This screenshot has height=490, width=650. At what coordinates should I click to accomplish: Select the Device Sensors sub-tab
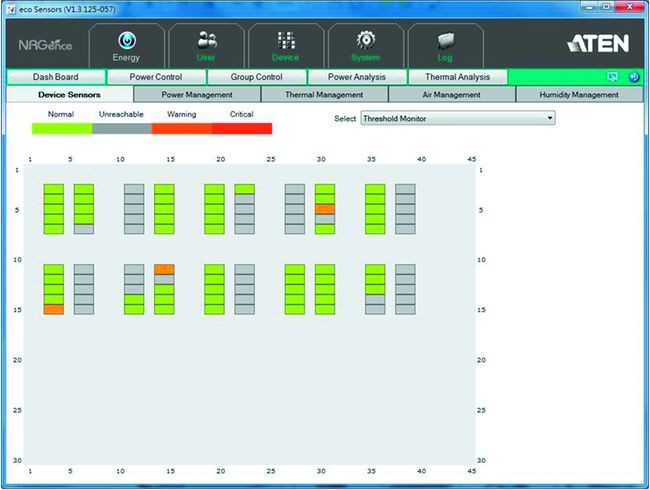pyautogui.click(x=70, y=95)
